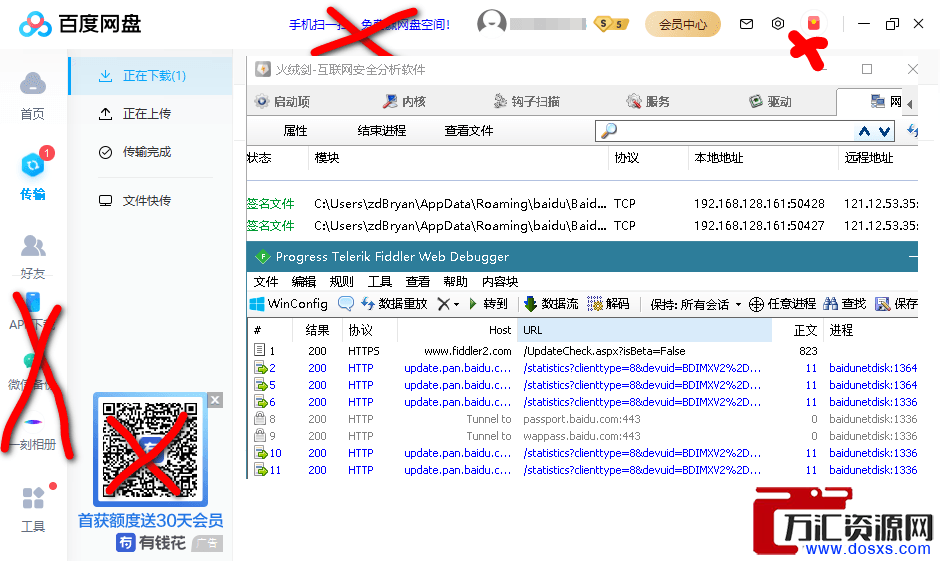Click 转到 go toolbar button
Image resolution: width=940 pixels, height=561 pixels.
488,304
